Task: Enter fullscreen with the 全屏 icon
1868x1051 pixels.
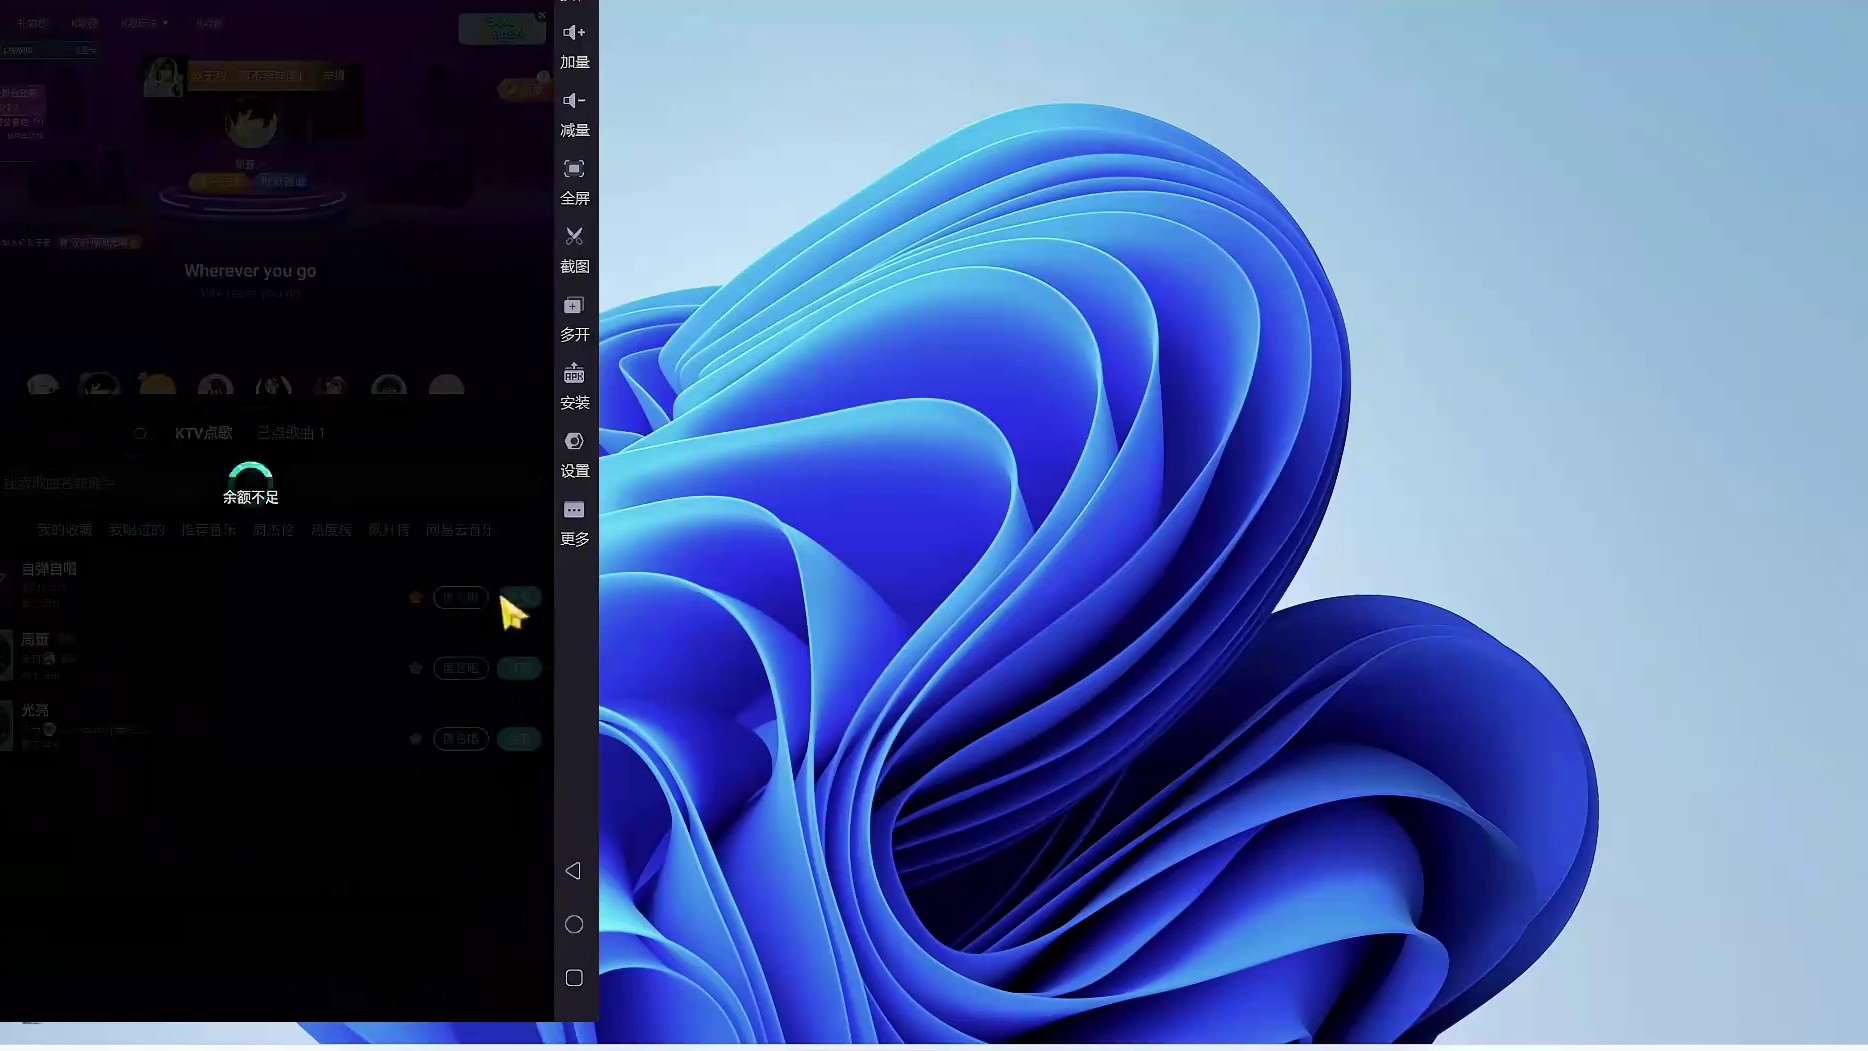Action: [574, 169]
